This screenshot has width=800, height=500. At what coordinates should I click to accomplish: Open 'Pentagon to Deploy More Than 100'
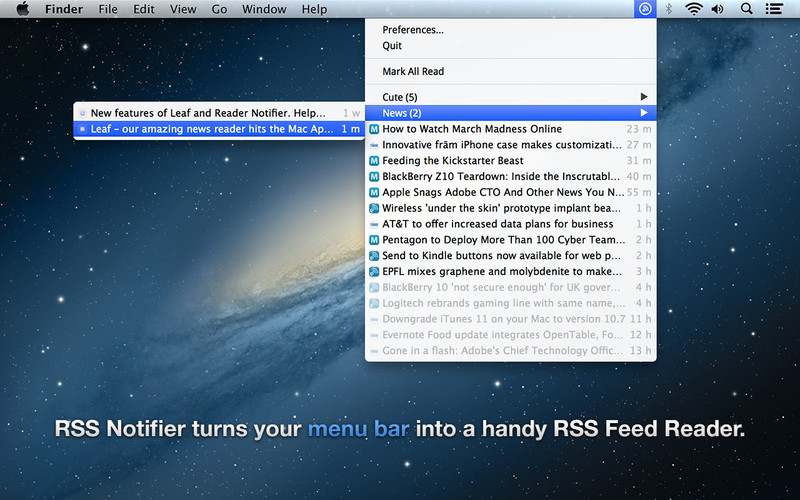pos(511,240)
